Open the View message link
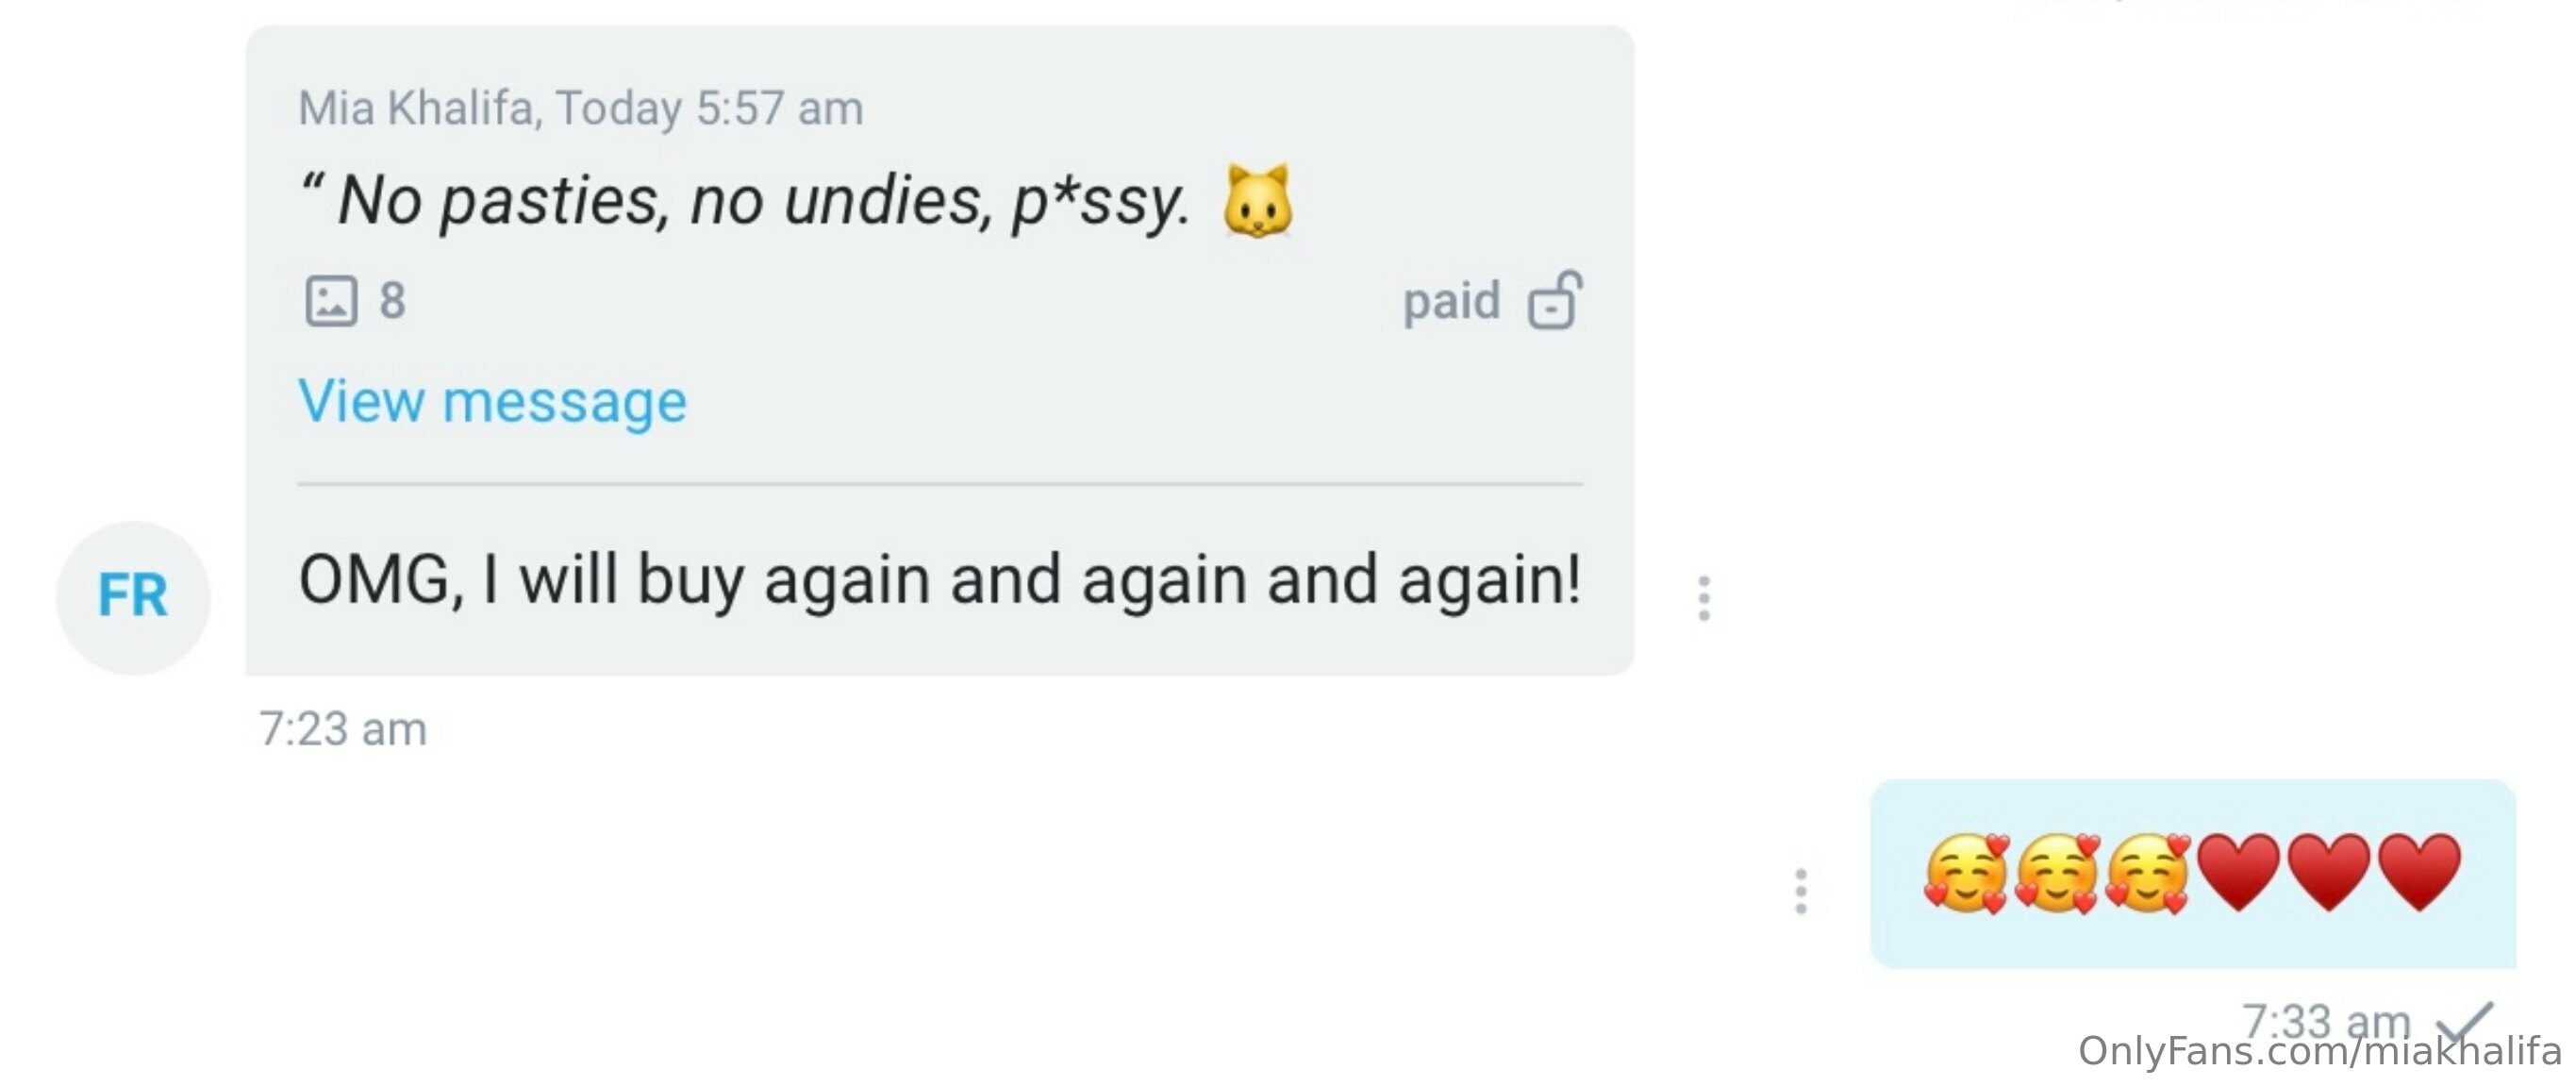This screenshot has height=1086, width=2576. tap(493, 402)
